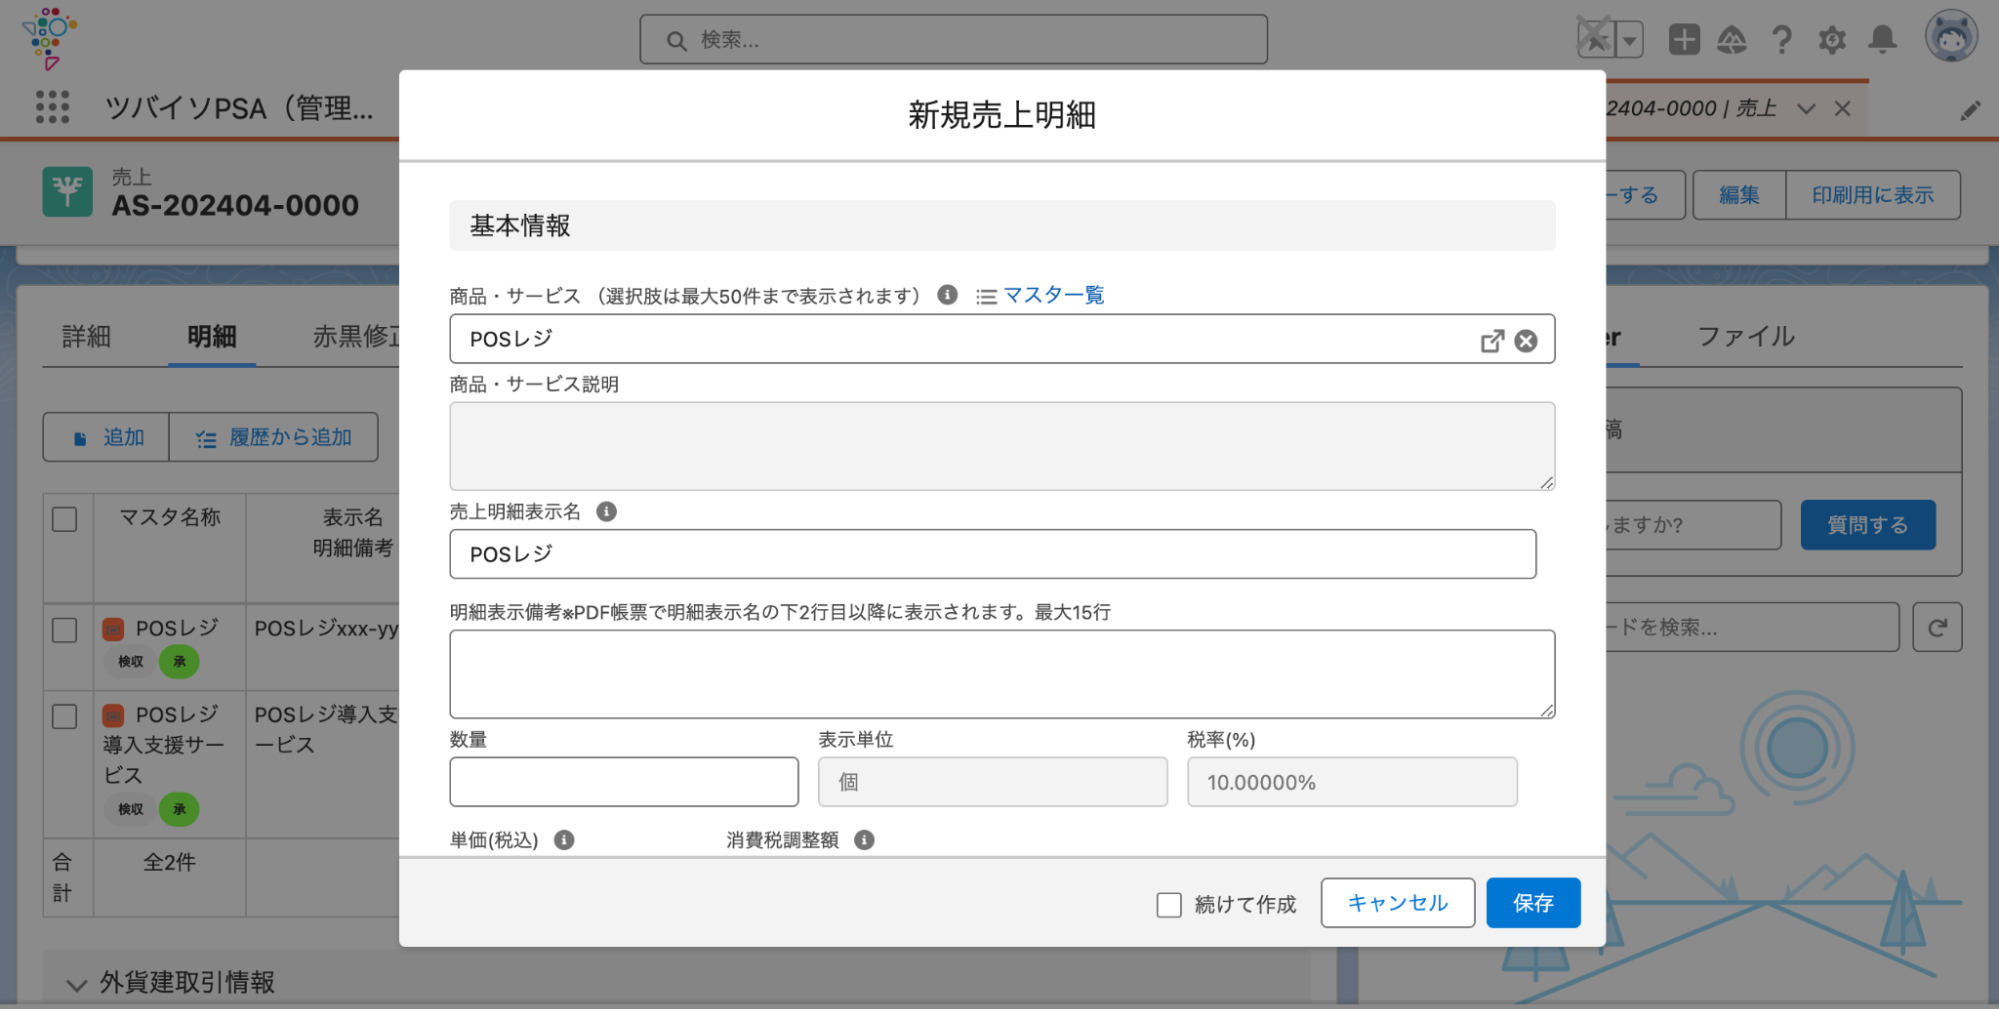The image size is (1999, 1010).
Task: Open the Trailhead guidance icon
Action: [1732, 40]
